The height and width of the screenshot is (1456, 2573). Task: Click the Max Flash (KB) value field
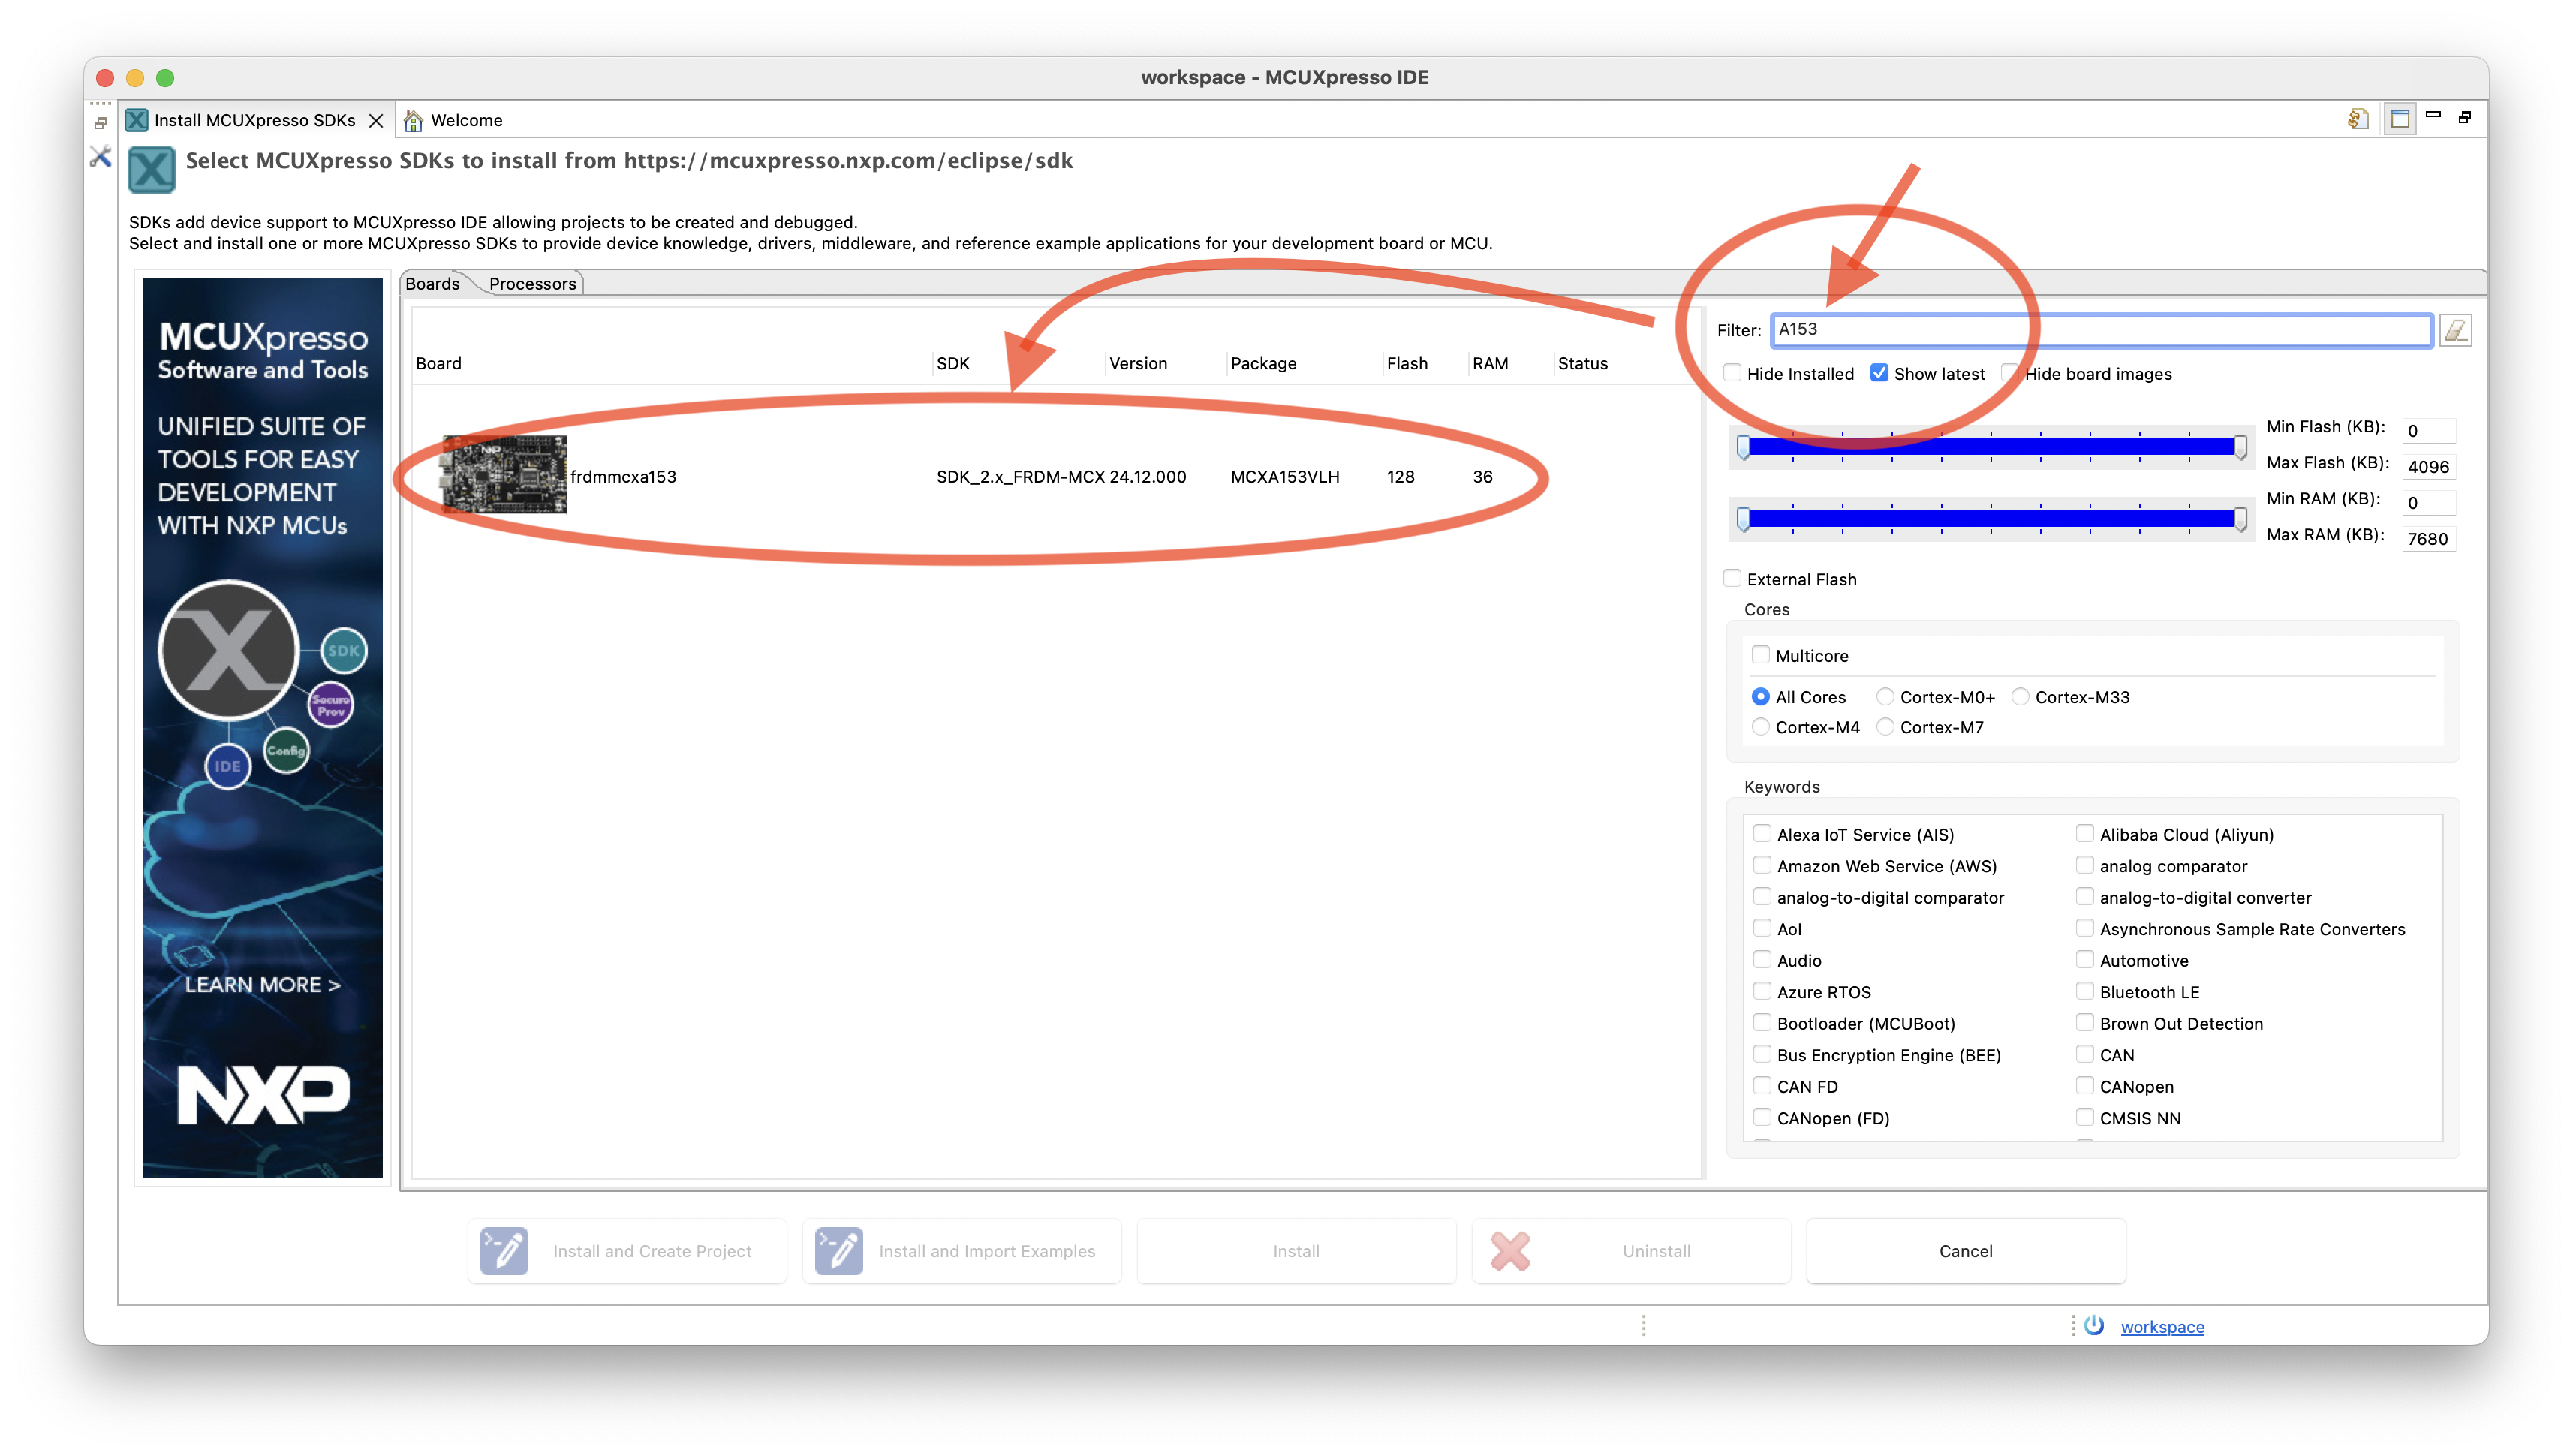[x=2428, y=466]
